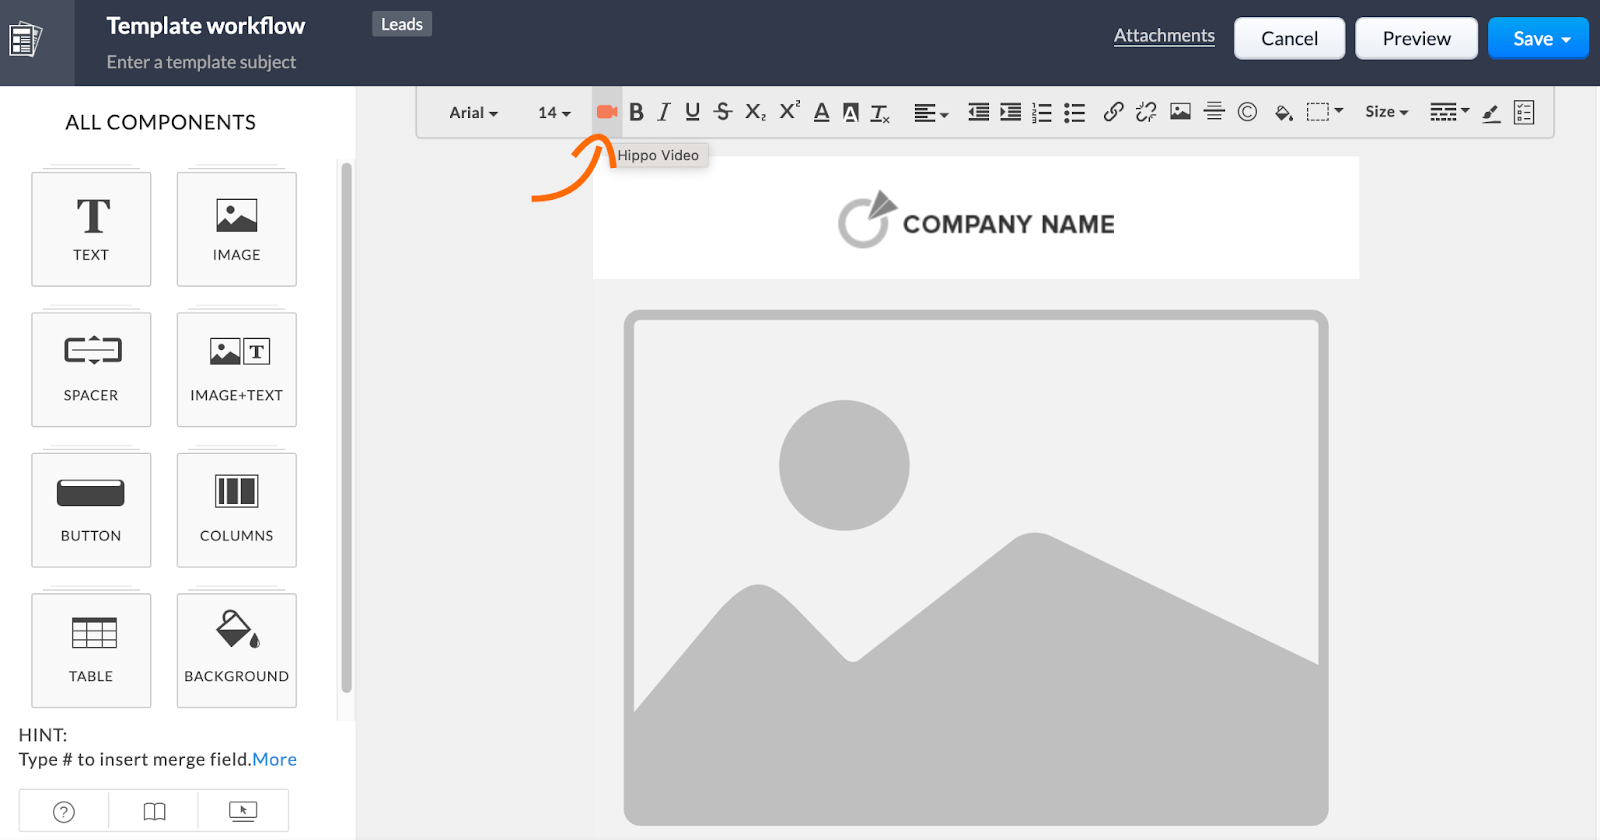Clear text formatting

pyautogui.click(x=880, y=113)
